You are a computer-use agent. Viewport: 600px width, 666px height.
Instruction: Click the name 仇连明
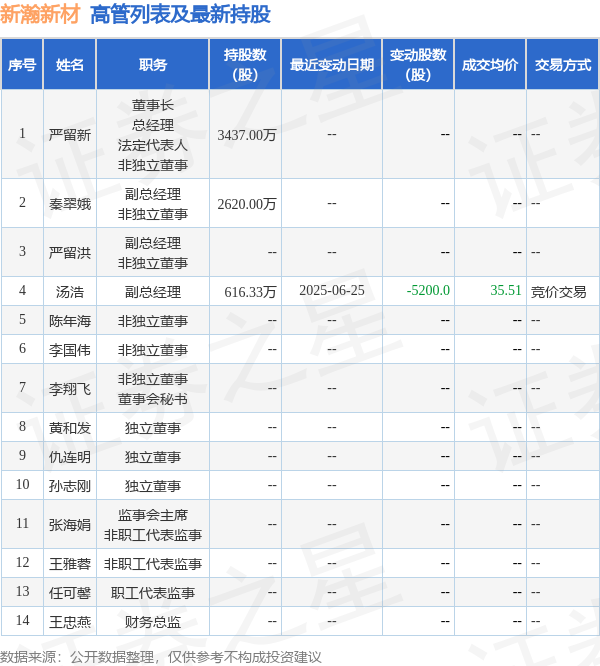click(x=70, y=457)
